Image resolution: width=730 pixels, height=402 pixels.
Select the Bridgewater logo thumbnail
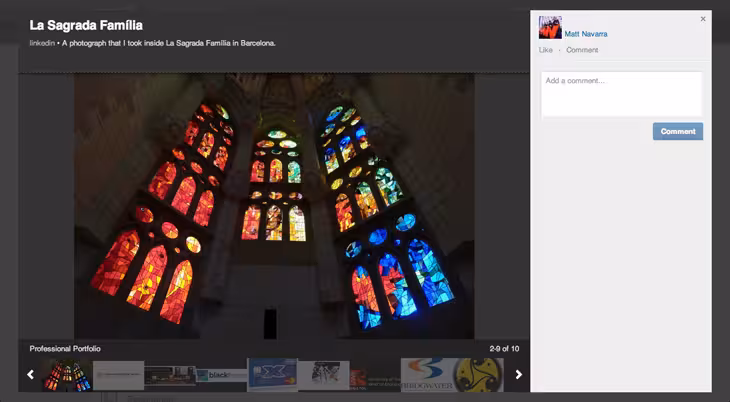pos(426,375)
